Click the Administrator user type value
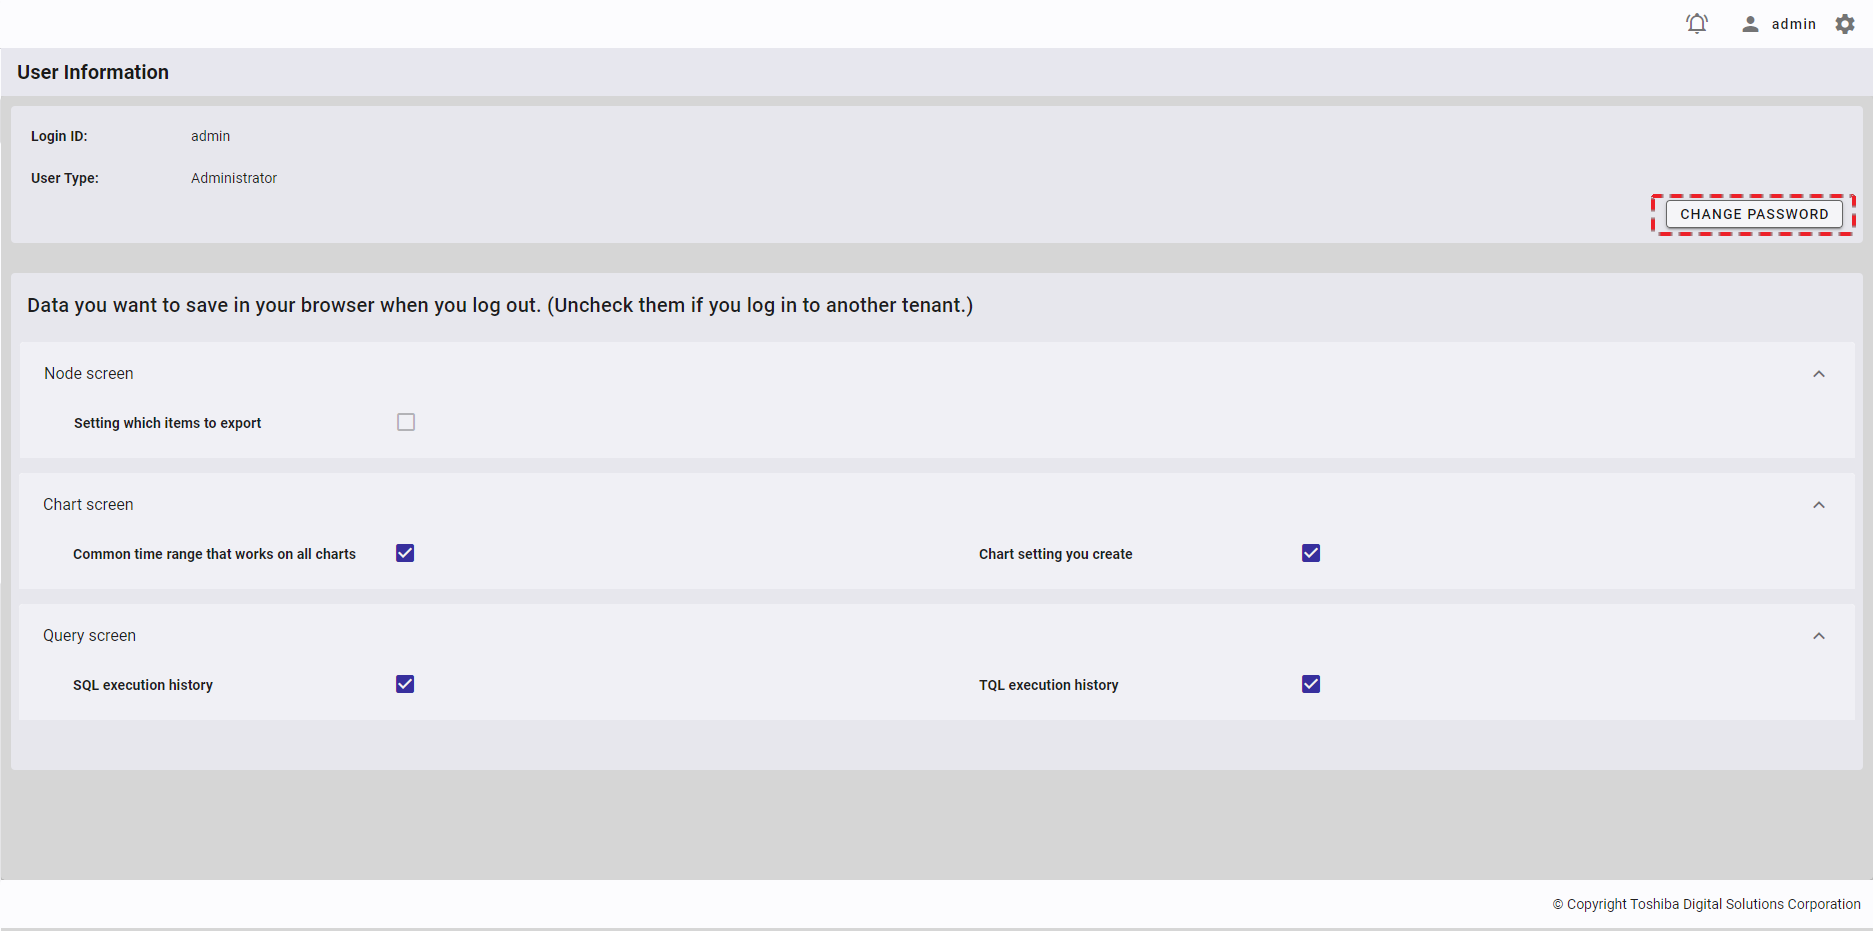The width and height of the screenshot is (1873, 931). [234, 178]
